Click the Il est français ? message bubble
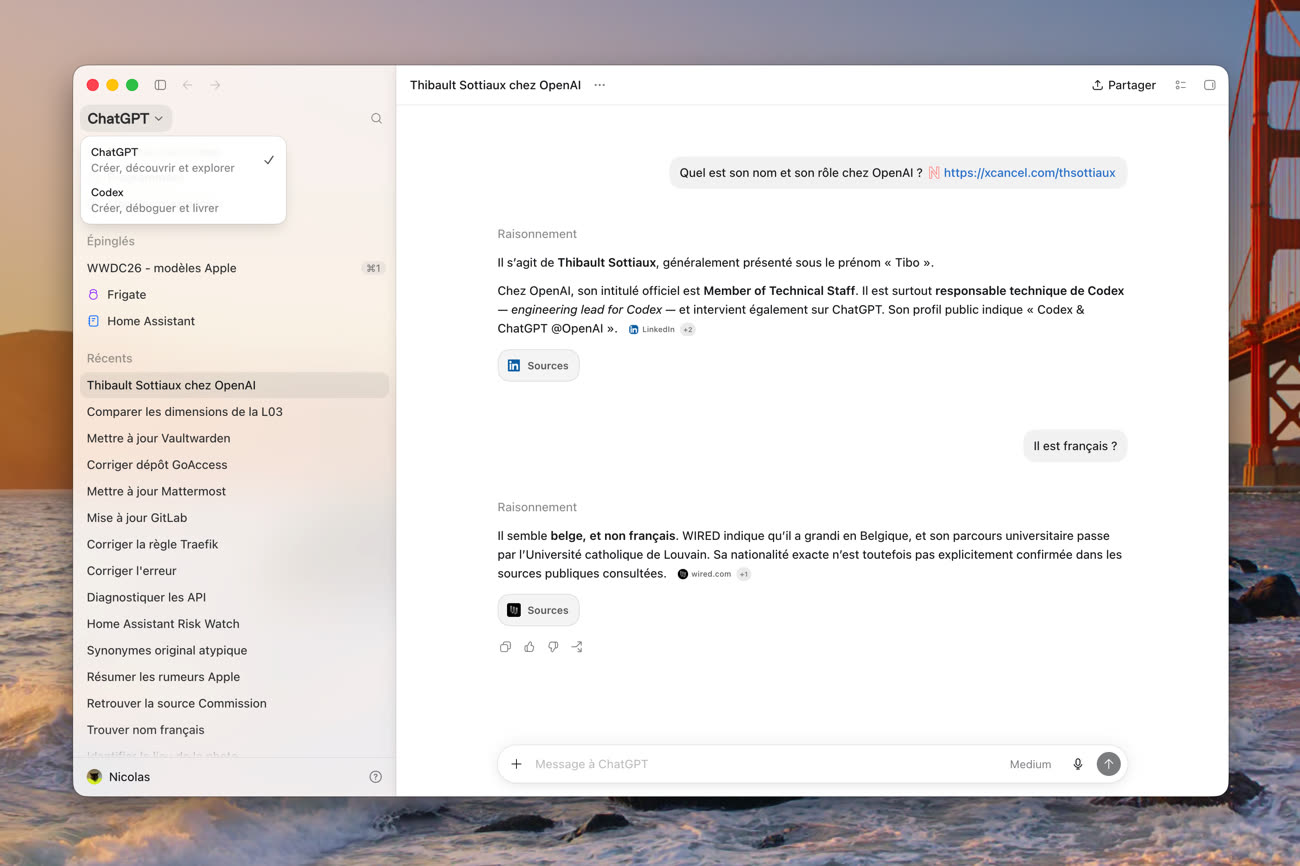 click(x=1075, y=446)
